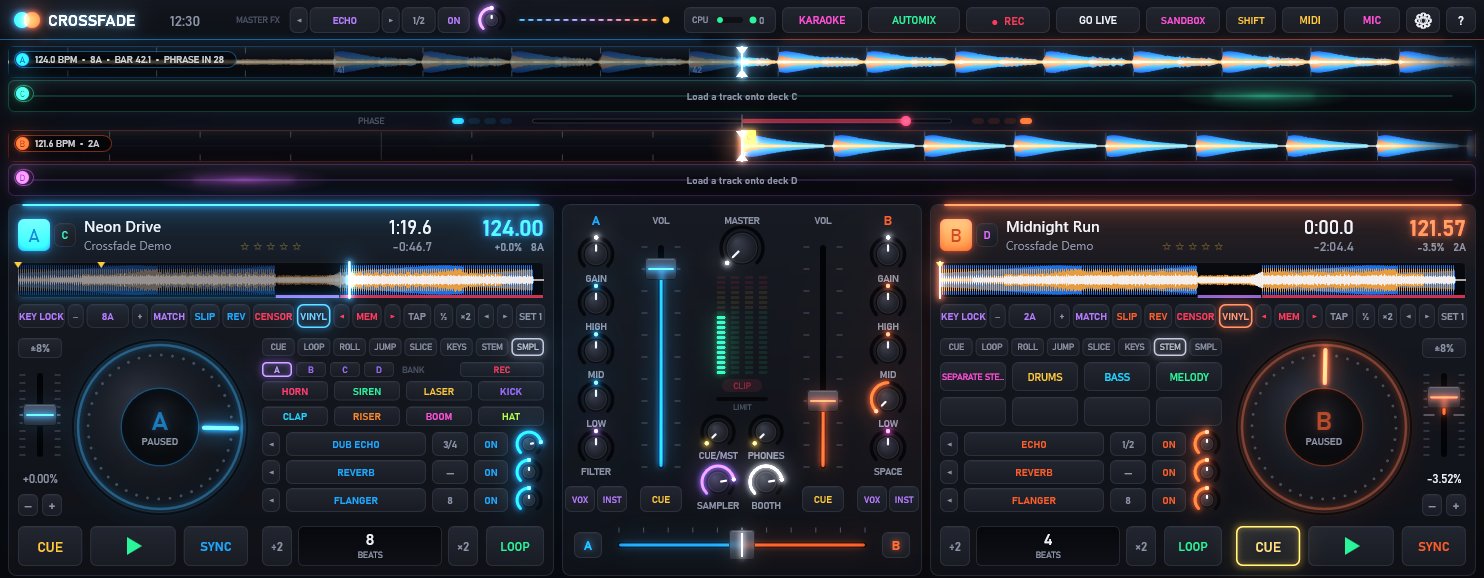This screenshot has width=1484, height=578.
Task: Switch deck A pads to LOOP mode
Action: [x=314, y=347]
